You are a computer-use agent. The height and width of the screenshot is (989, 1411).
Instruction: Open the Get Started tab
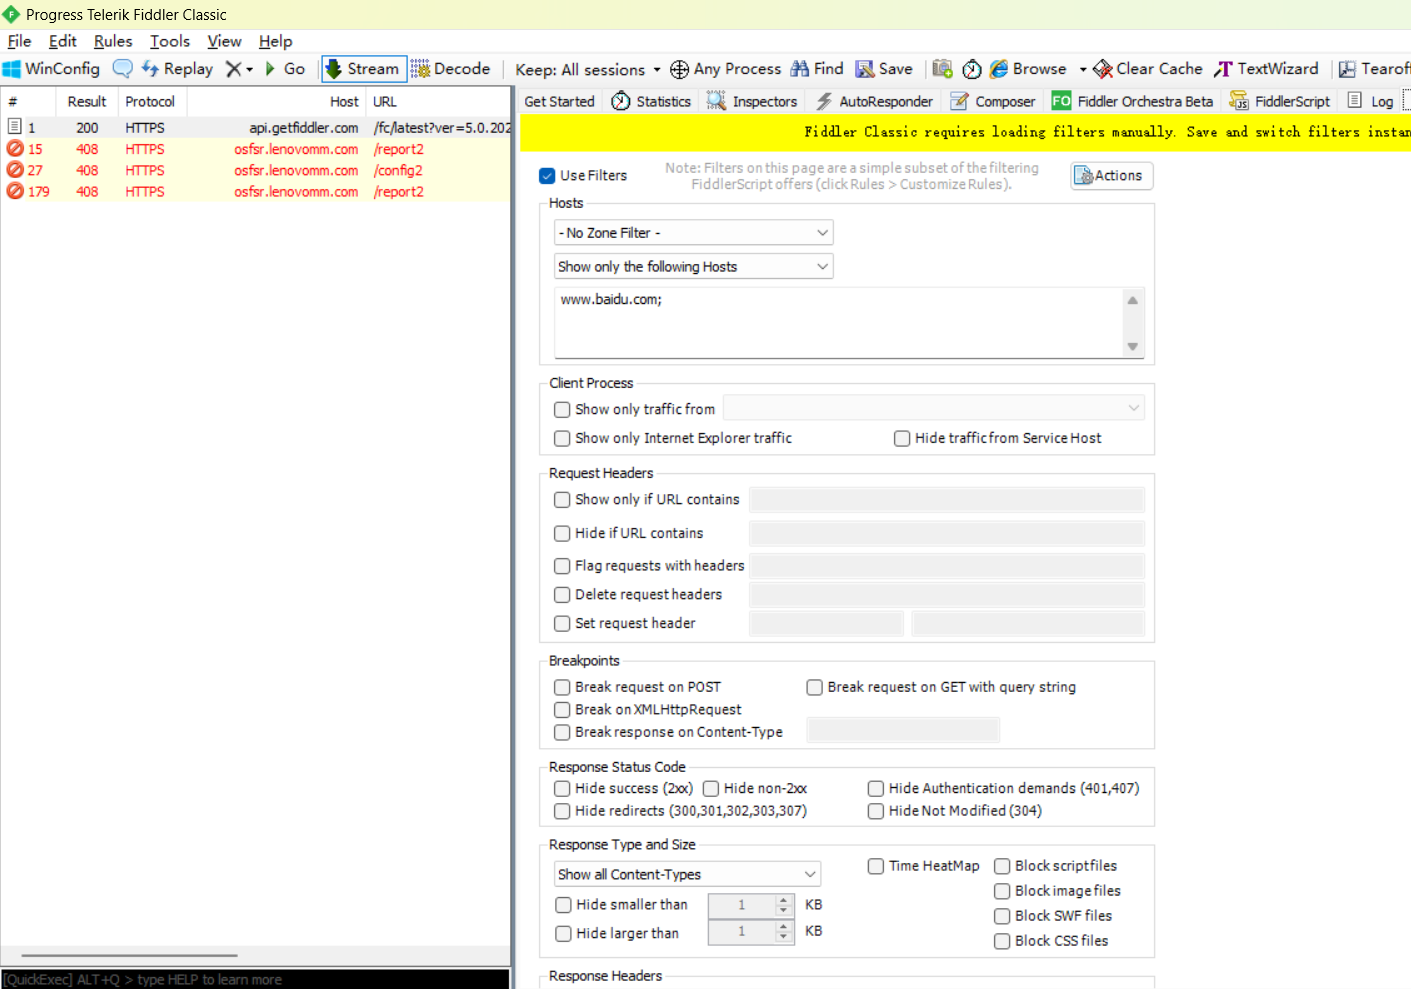(x=559, y=101)
